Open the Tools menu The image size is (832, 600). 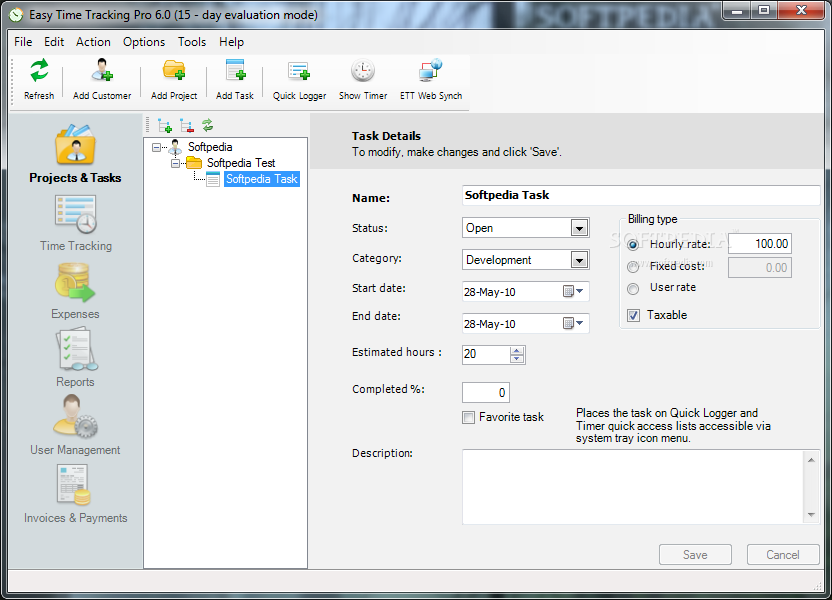[x=192, y=42]
